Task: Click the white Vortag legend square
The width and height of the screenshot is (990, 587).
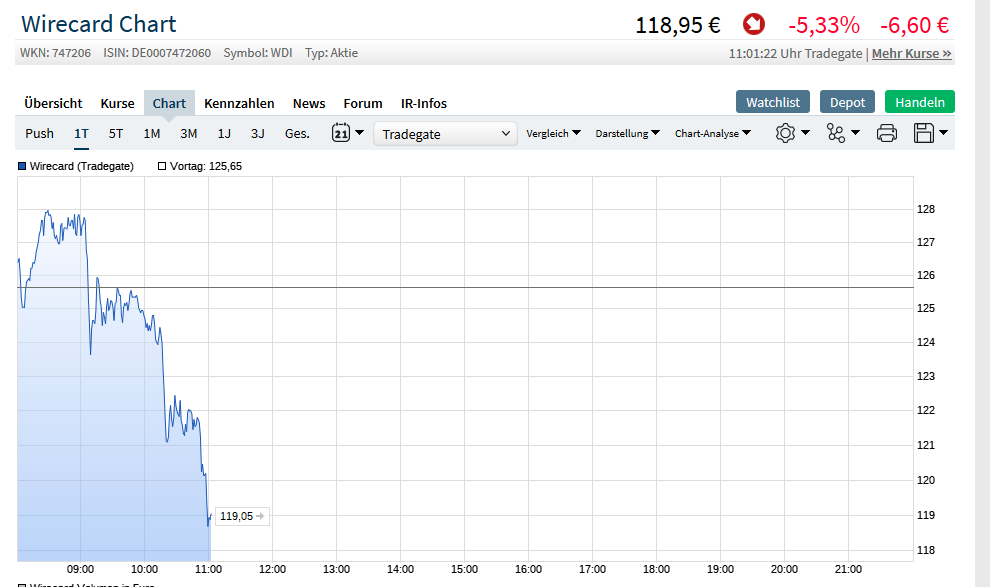Action: [x=162, y=166]
